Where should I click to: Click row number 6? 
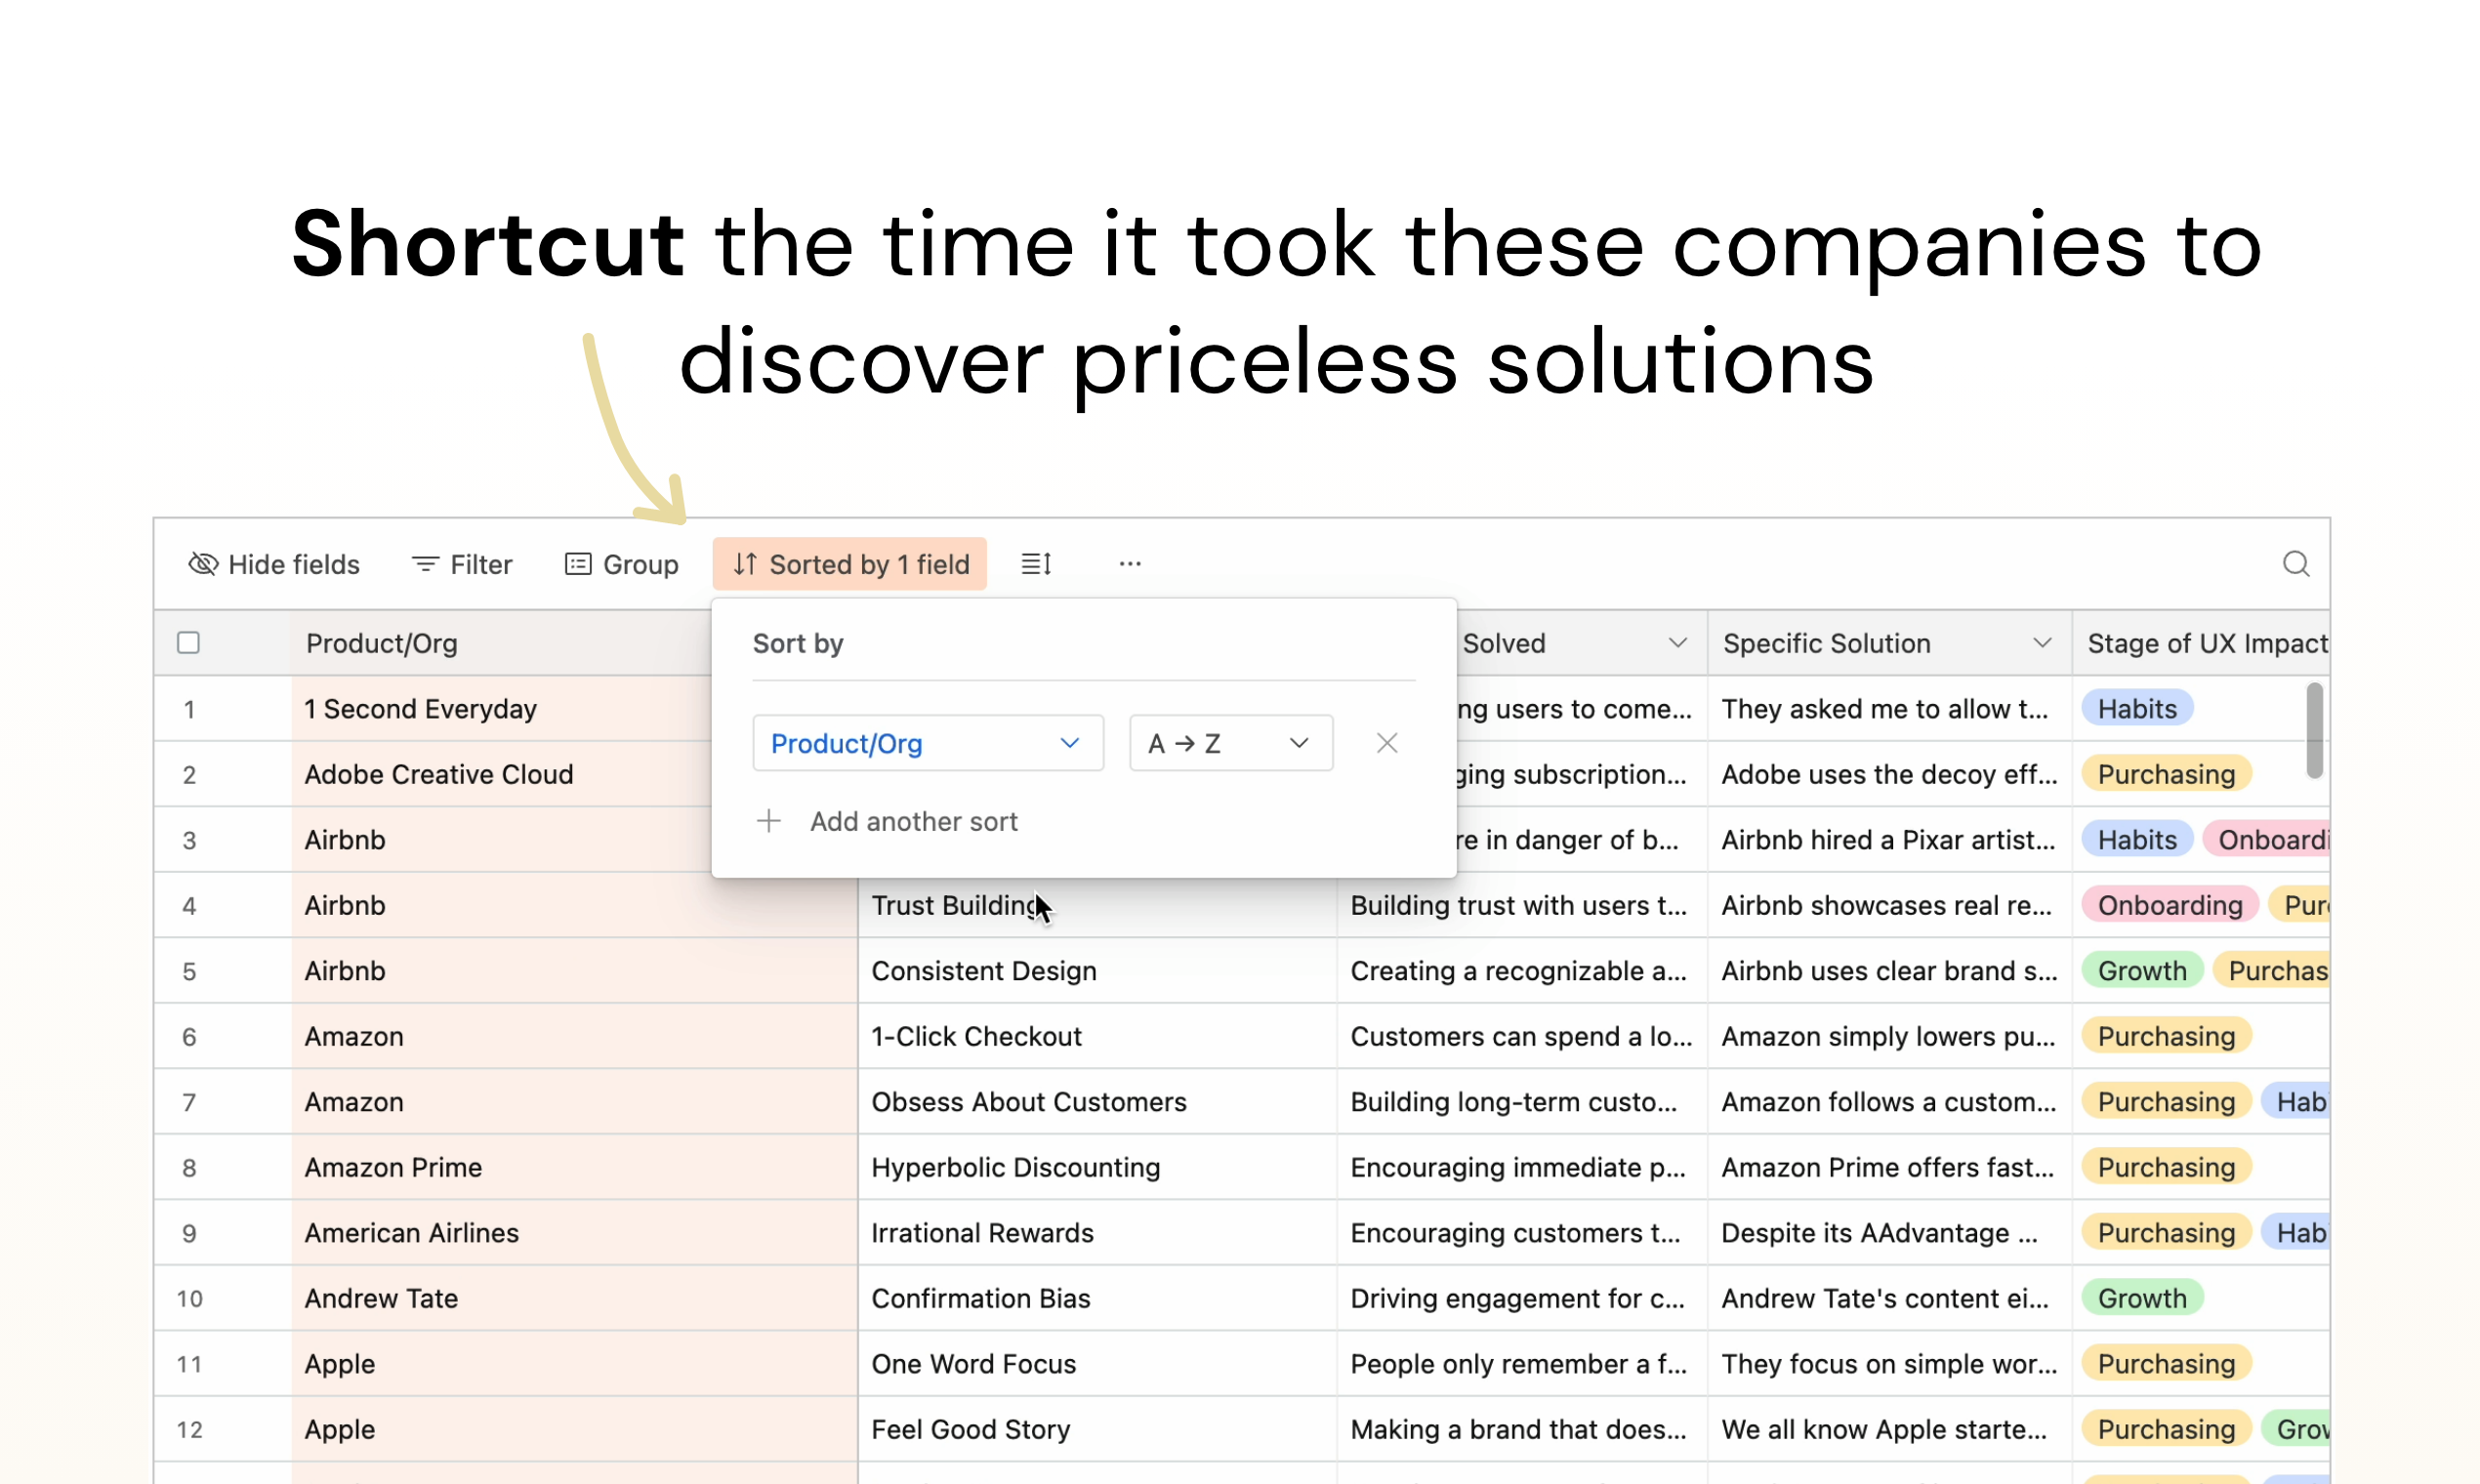[x=189, y=1037]
